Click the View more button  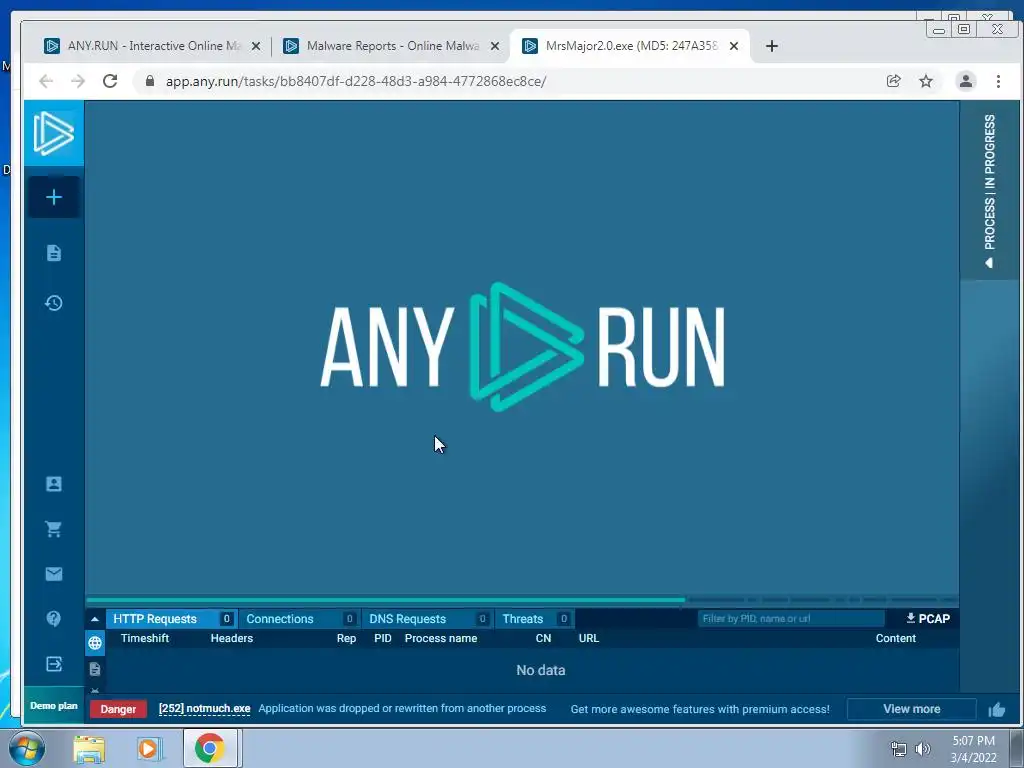tap(912, 709)
